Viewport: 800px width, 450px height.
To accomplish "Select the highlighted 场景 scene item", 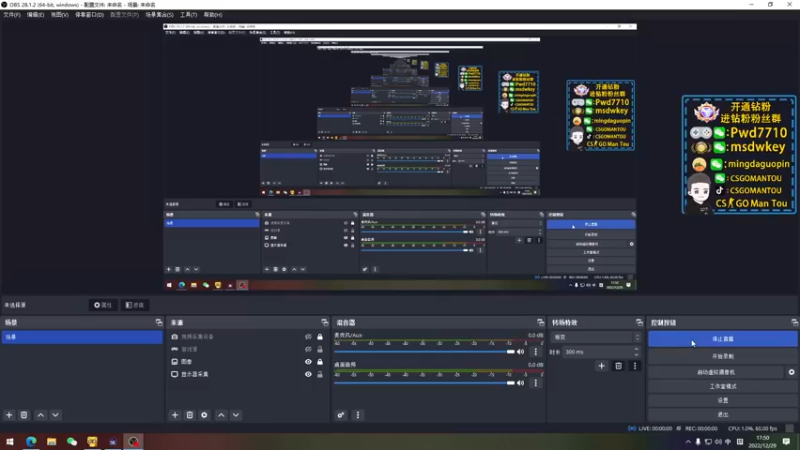I will point(82,337).
